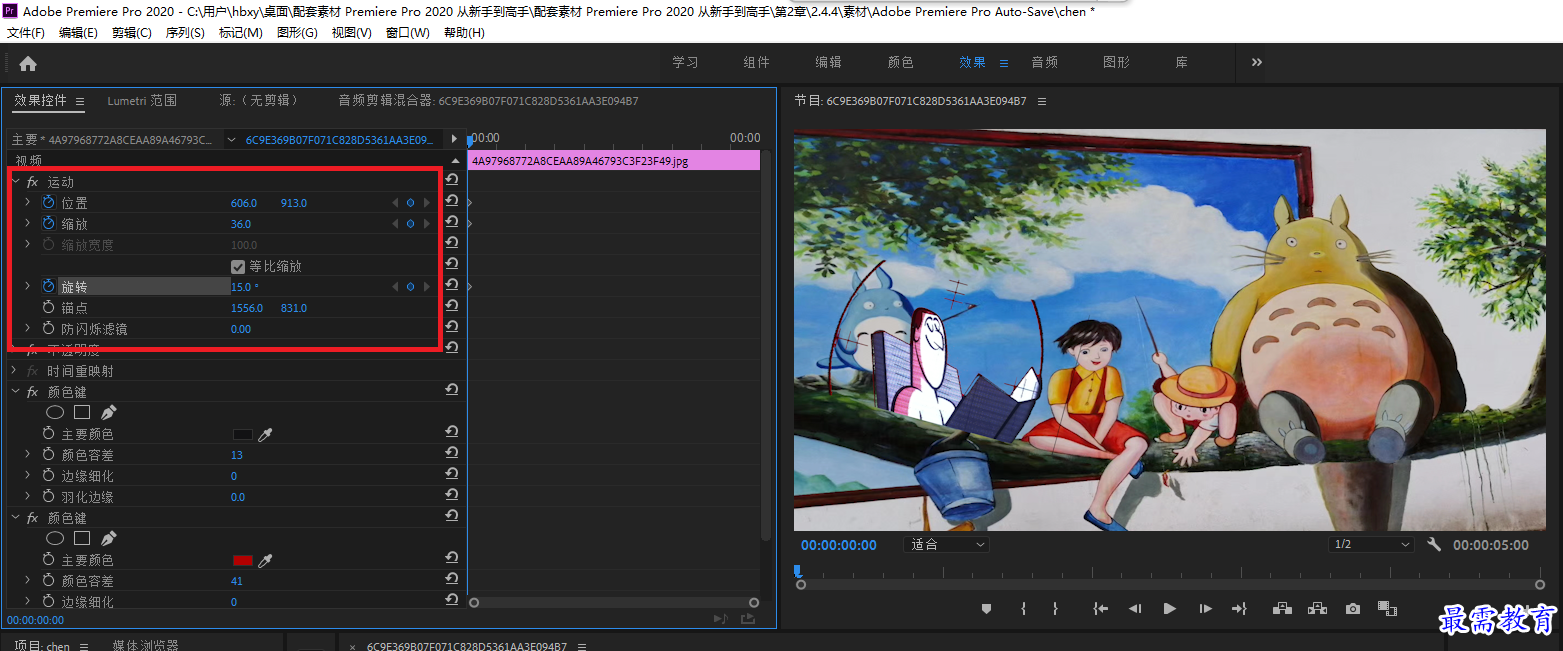
Task: Reset the 运动 effect
Action: [x=452, y=180]
